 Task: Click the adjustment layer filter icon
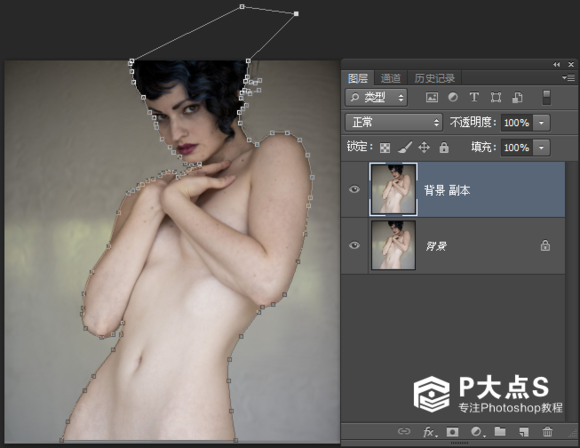[453, 97]
